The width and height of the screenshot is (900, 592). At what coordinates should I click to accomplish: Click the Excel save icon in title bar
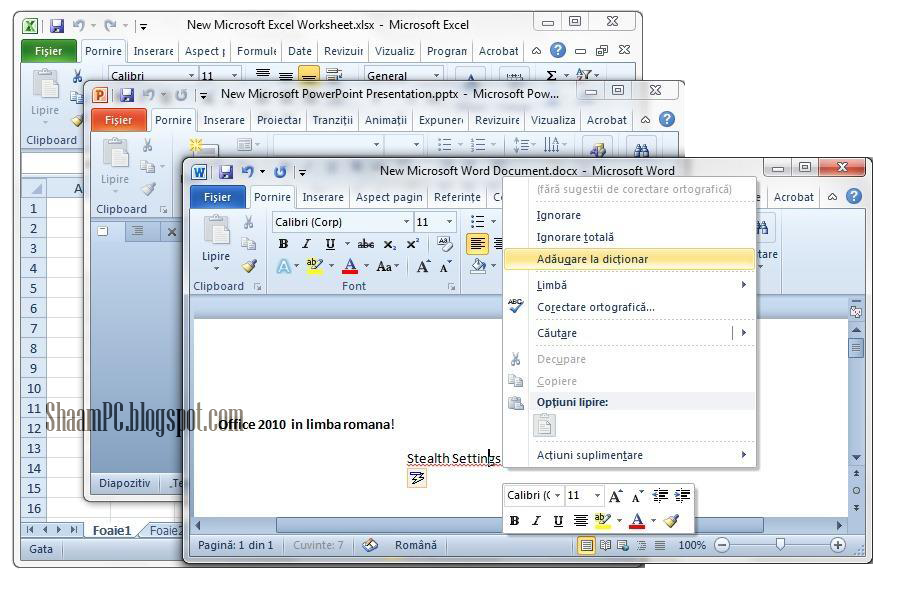[56, 26]
